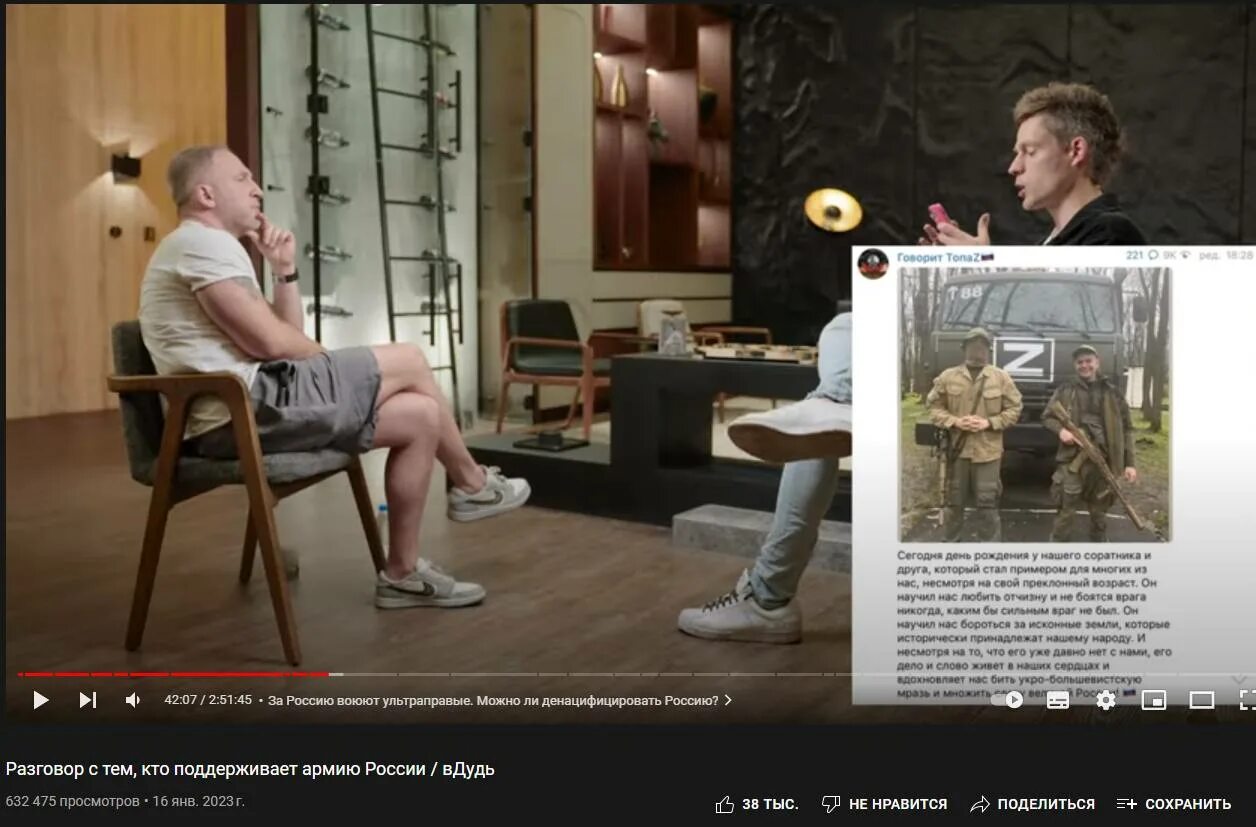Toggle the autoplay switch
The image size is (1256, 827).
pos(1009,700)
